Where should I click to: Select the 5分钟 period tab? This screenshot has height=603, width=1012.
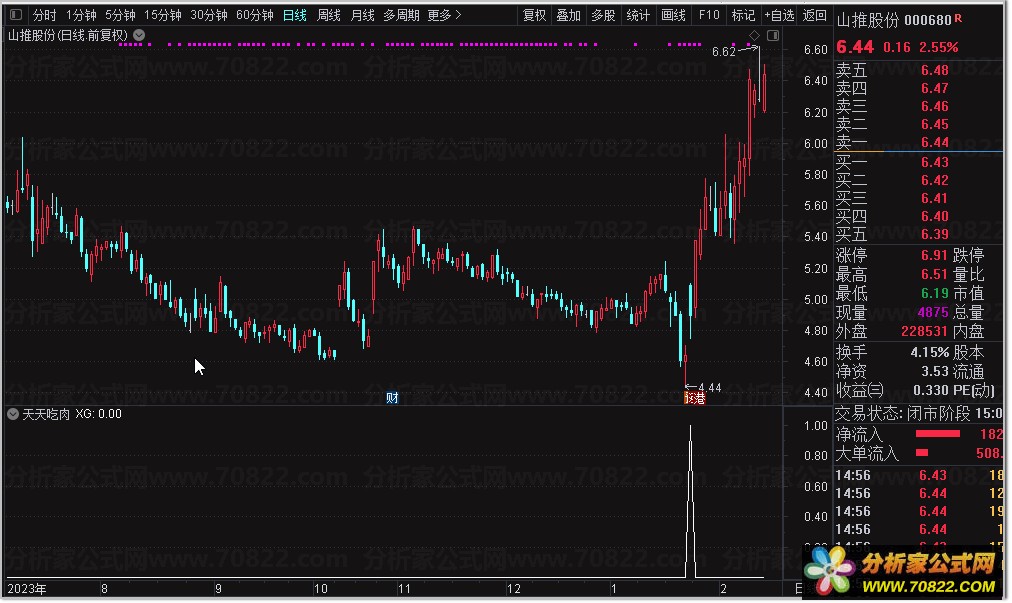click(121, 15)
